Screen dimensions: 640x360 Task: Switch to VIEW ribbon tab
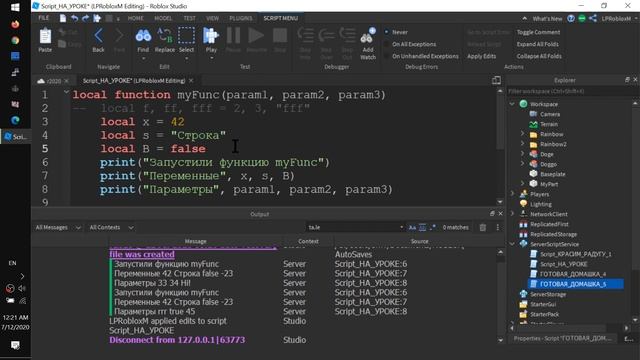point(212,18)
